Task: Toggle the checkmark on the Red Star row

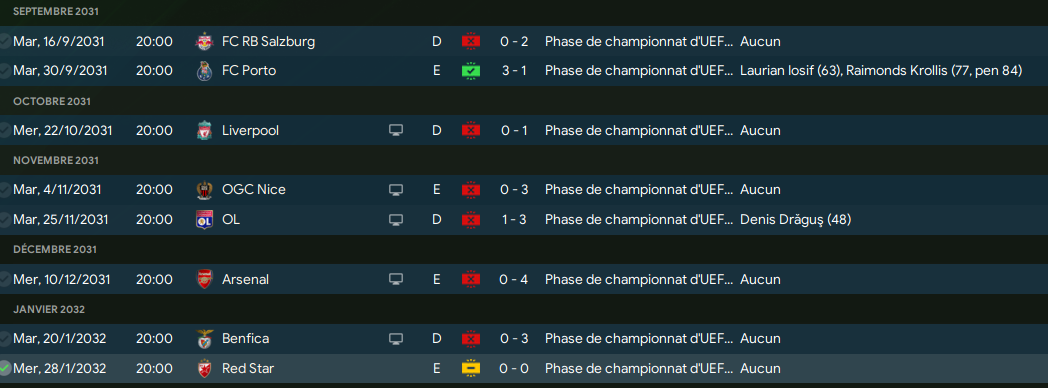Action: click(5, 368)
